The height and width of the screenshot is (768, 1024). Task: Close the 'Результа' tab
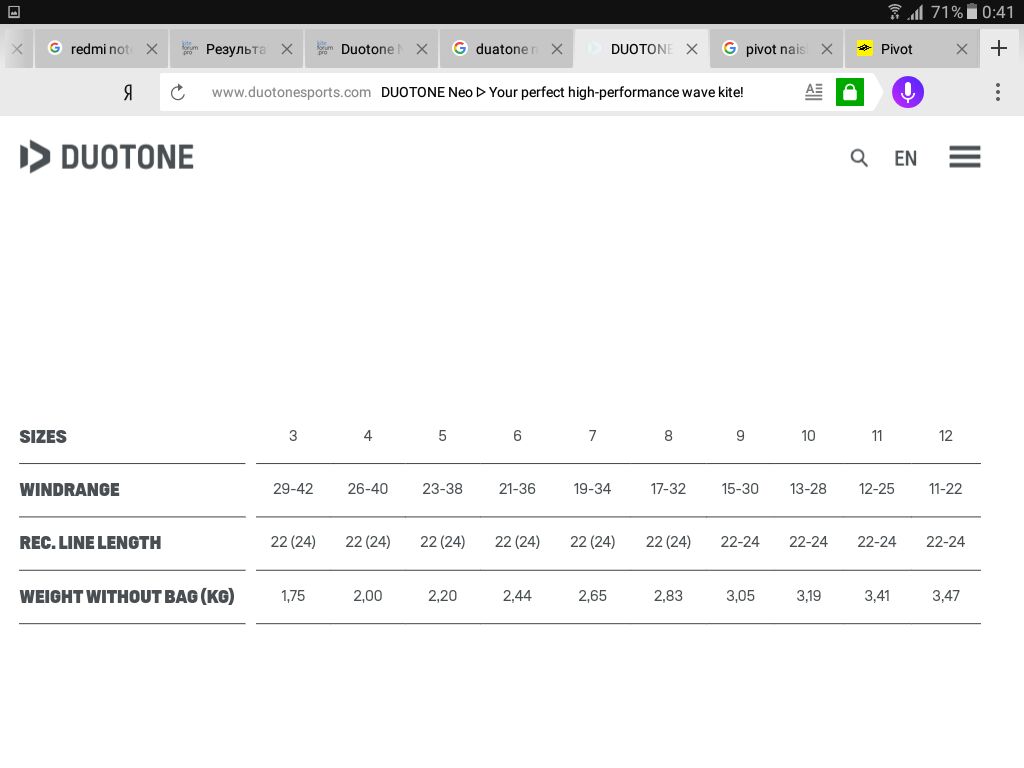[x=287, y=49]
